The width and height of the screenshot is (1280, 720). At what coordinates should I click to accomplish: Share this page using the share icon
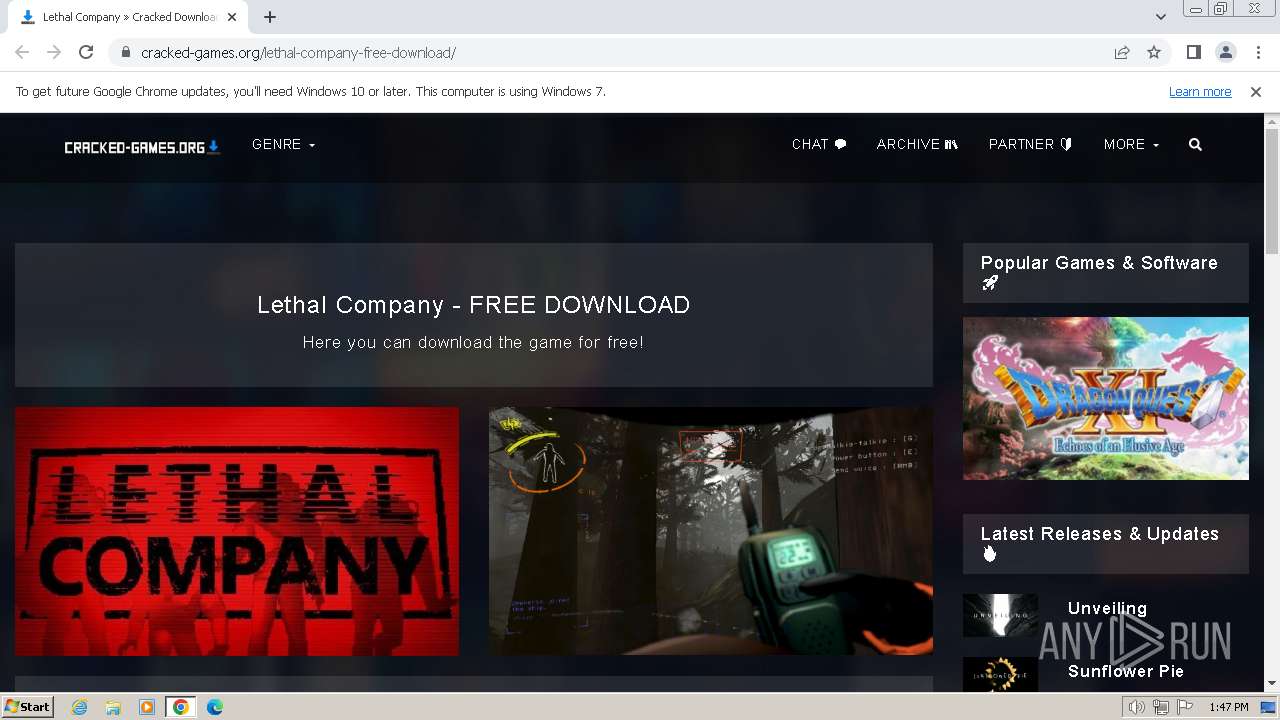1122,52
